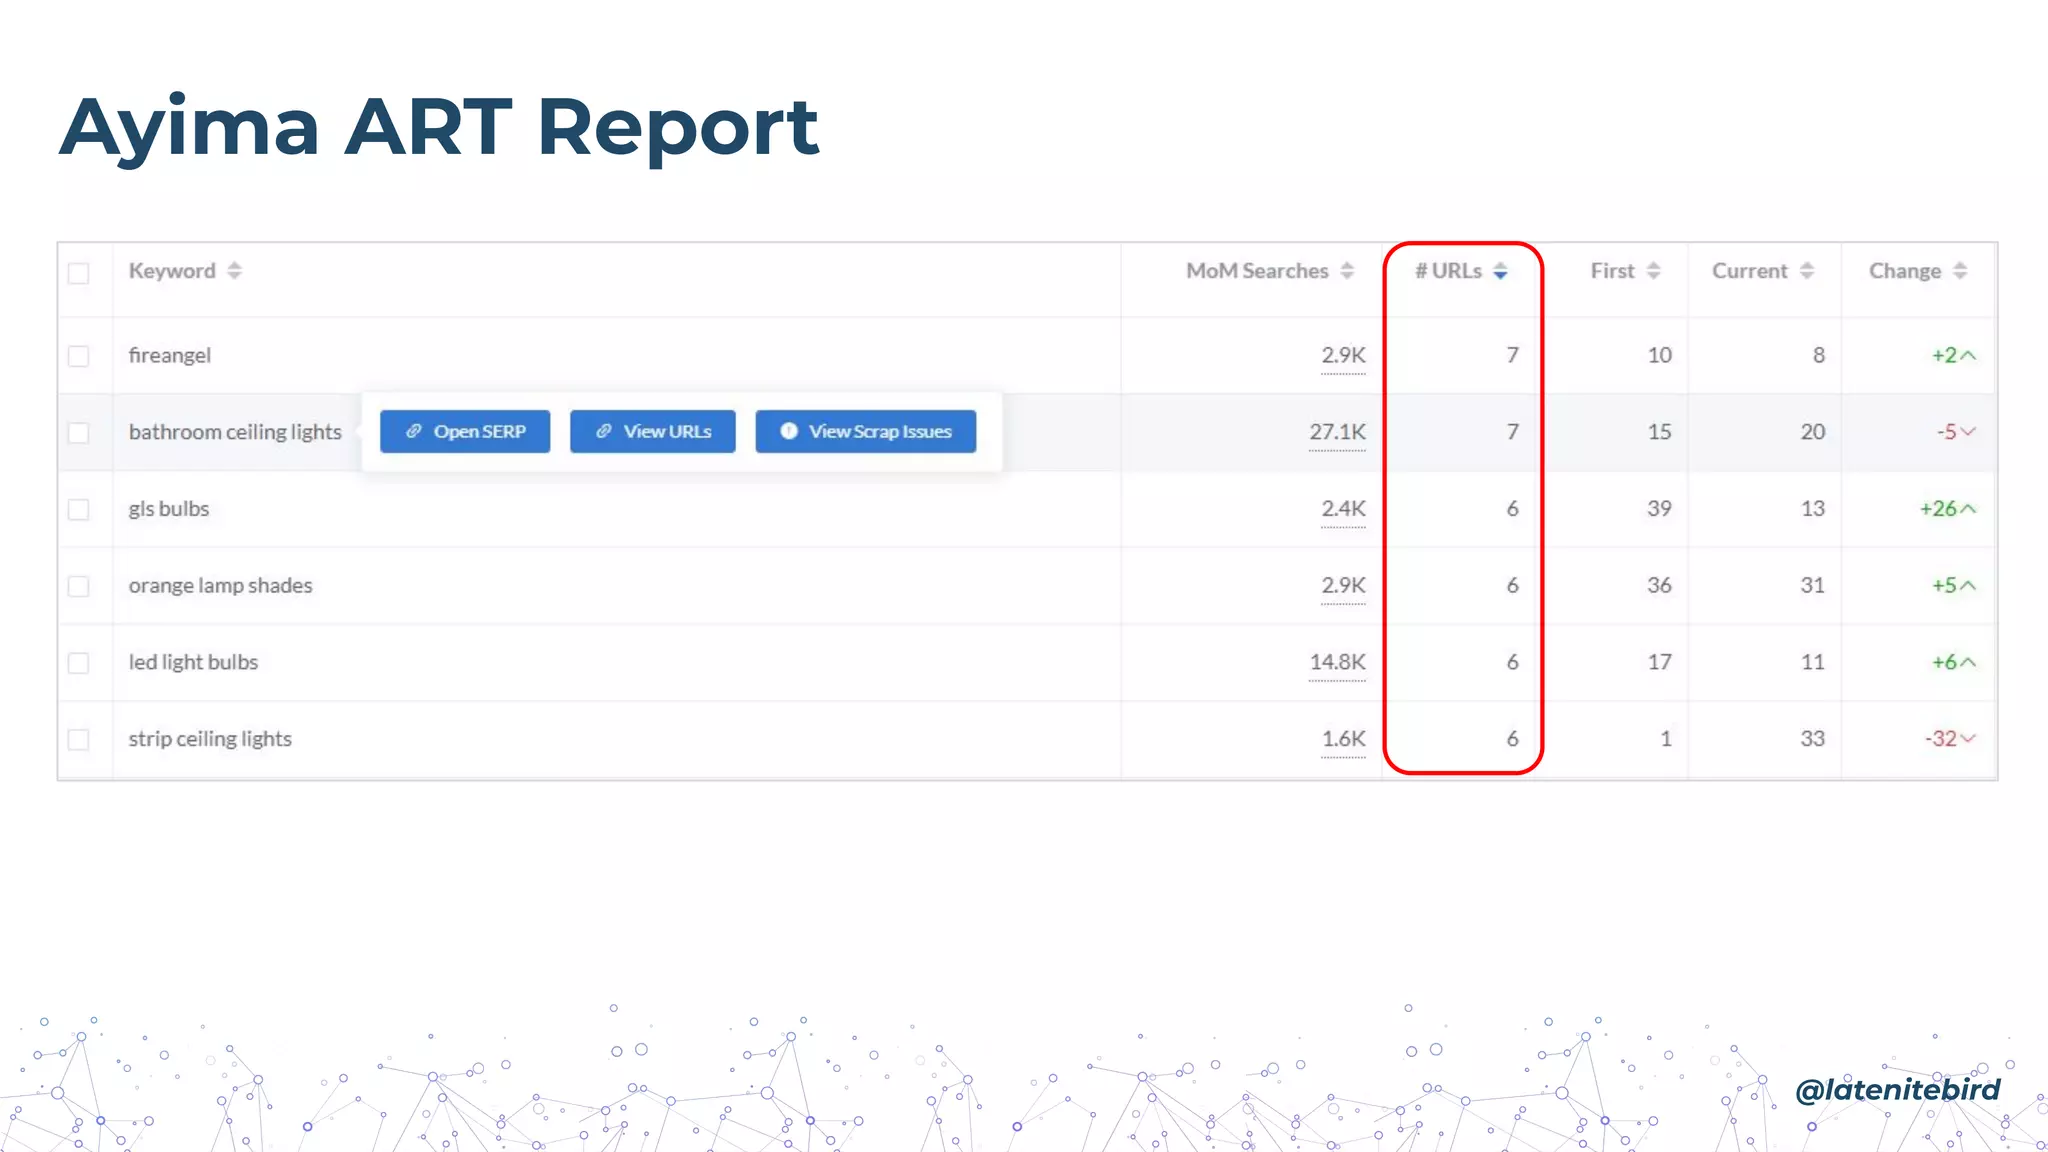Sort by First column arrows
Viewport: 2048px width, 1152px height.
tap(1653, 271)
